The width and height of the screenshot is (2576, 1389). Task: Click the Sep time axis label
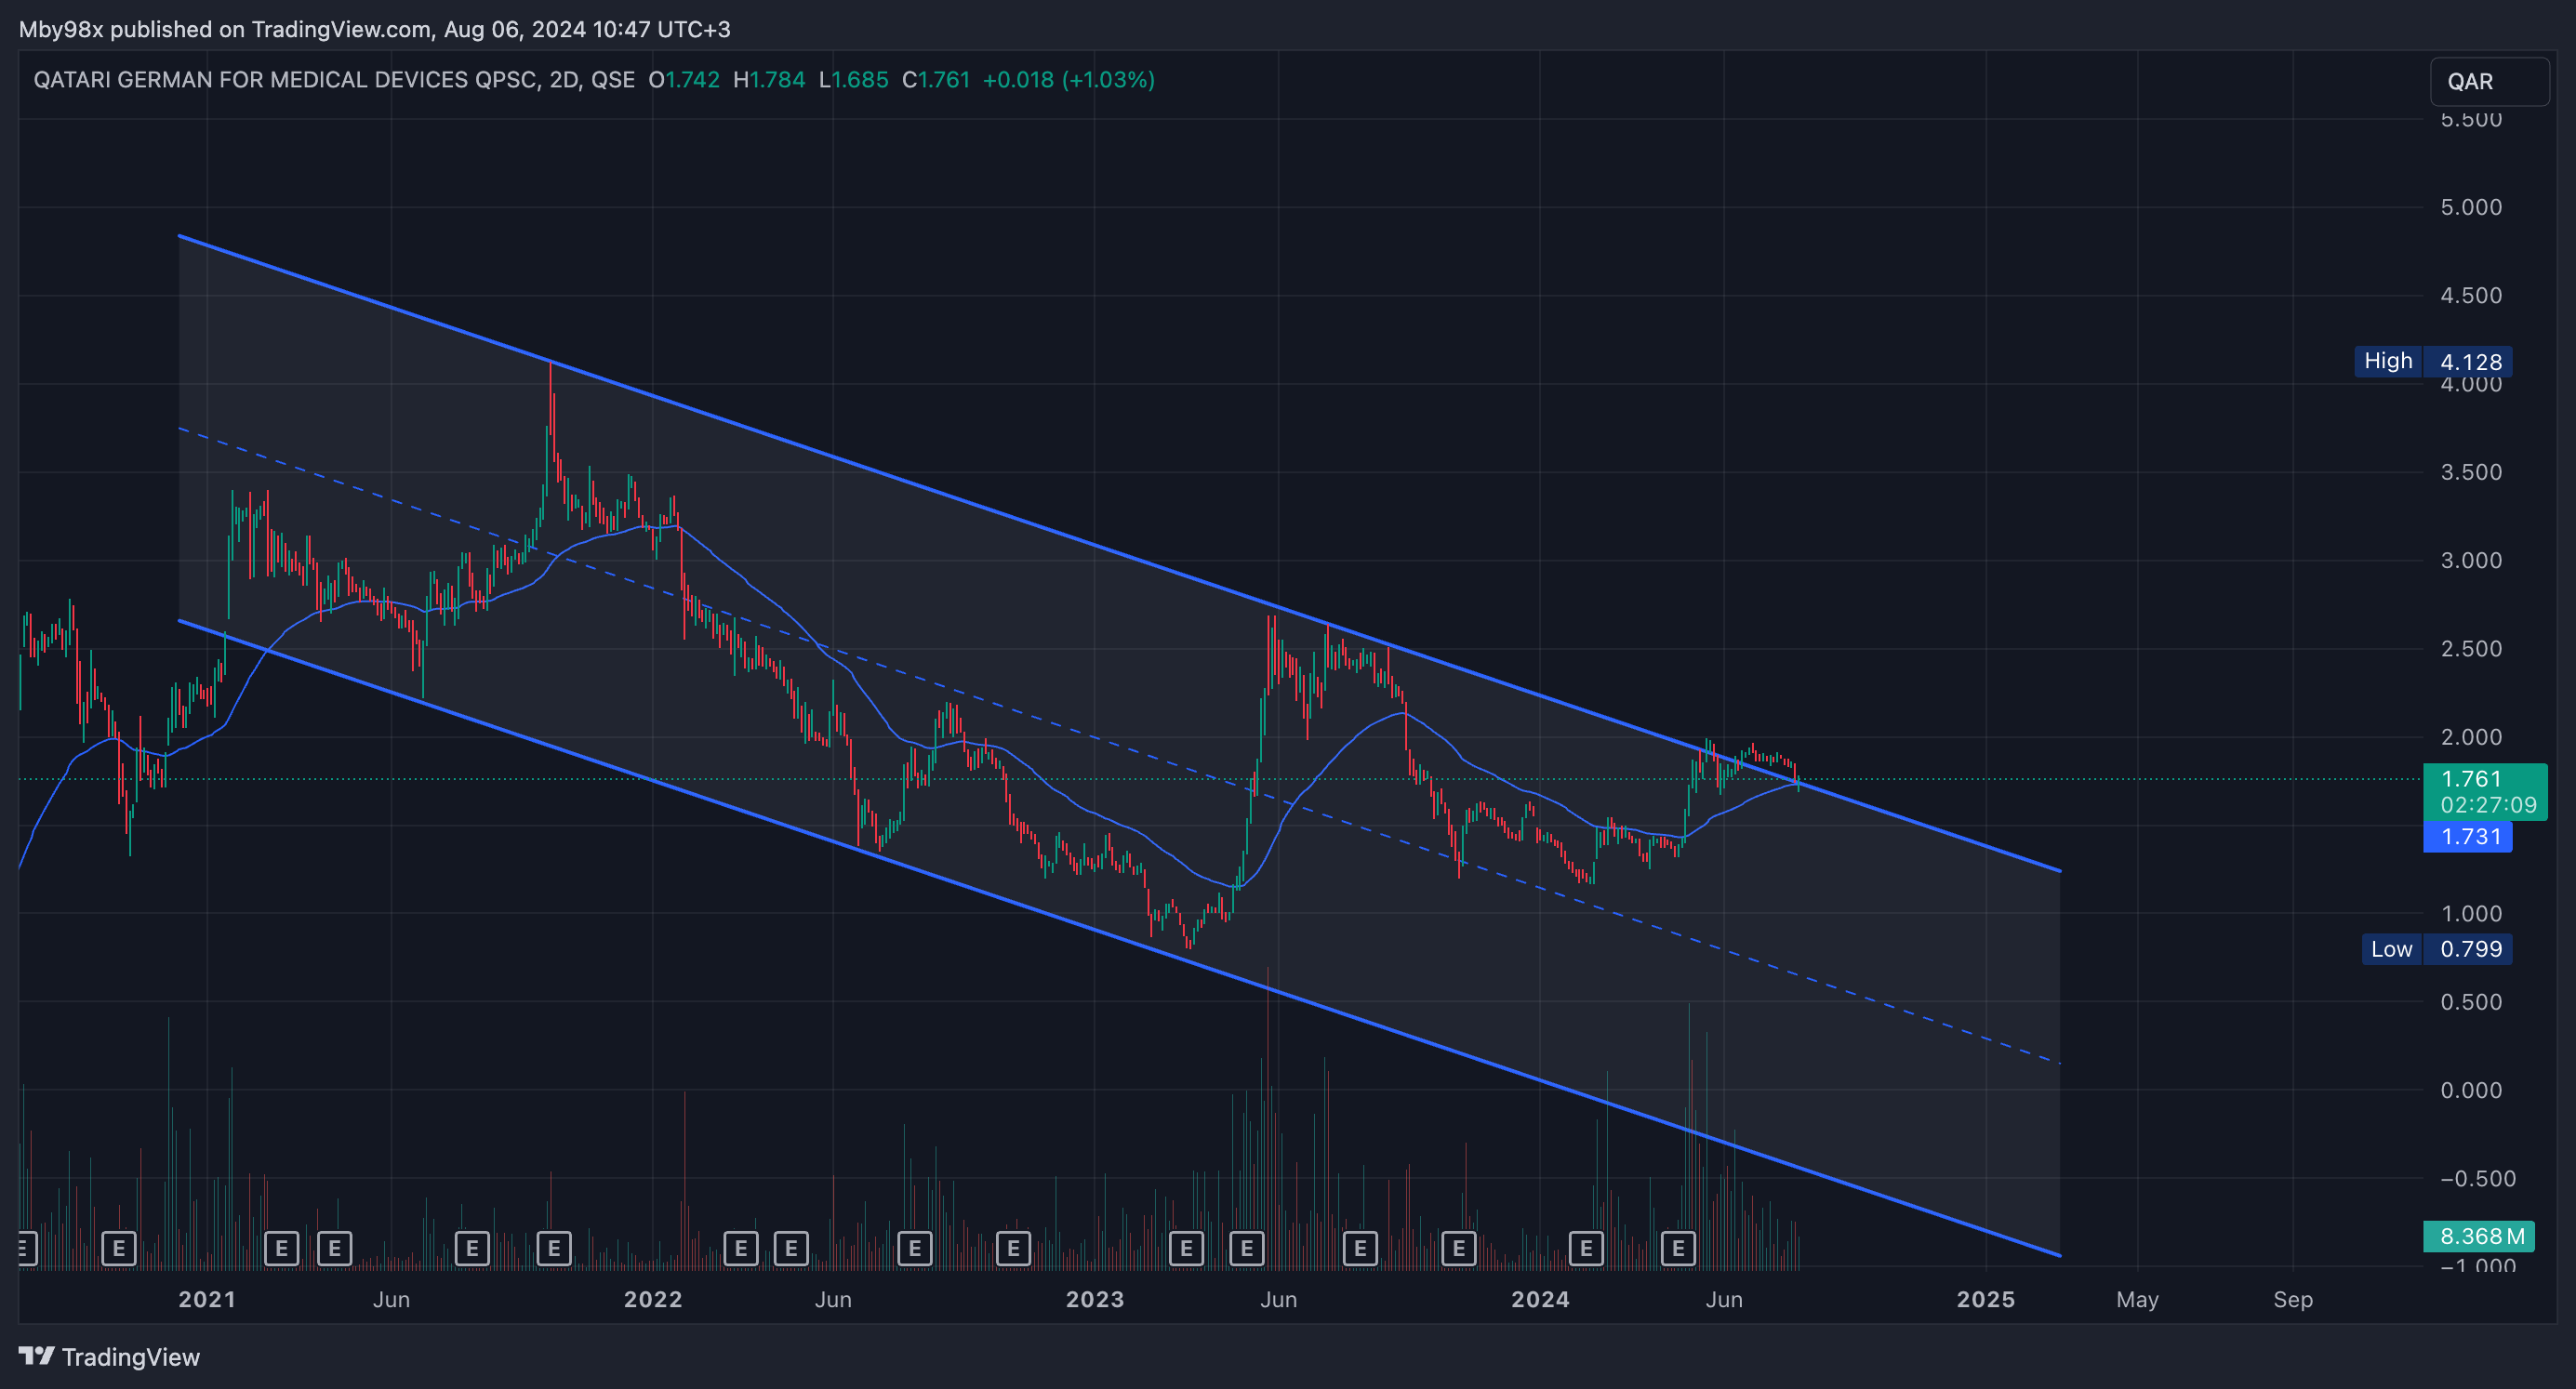coord(2293,1299)
